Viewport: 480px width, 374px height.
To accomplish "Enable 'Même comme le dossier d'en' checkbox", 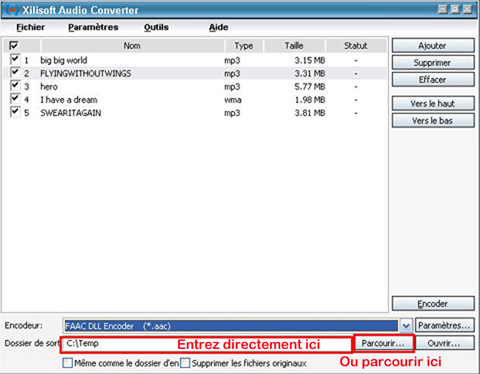I will coord(68,363).
